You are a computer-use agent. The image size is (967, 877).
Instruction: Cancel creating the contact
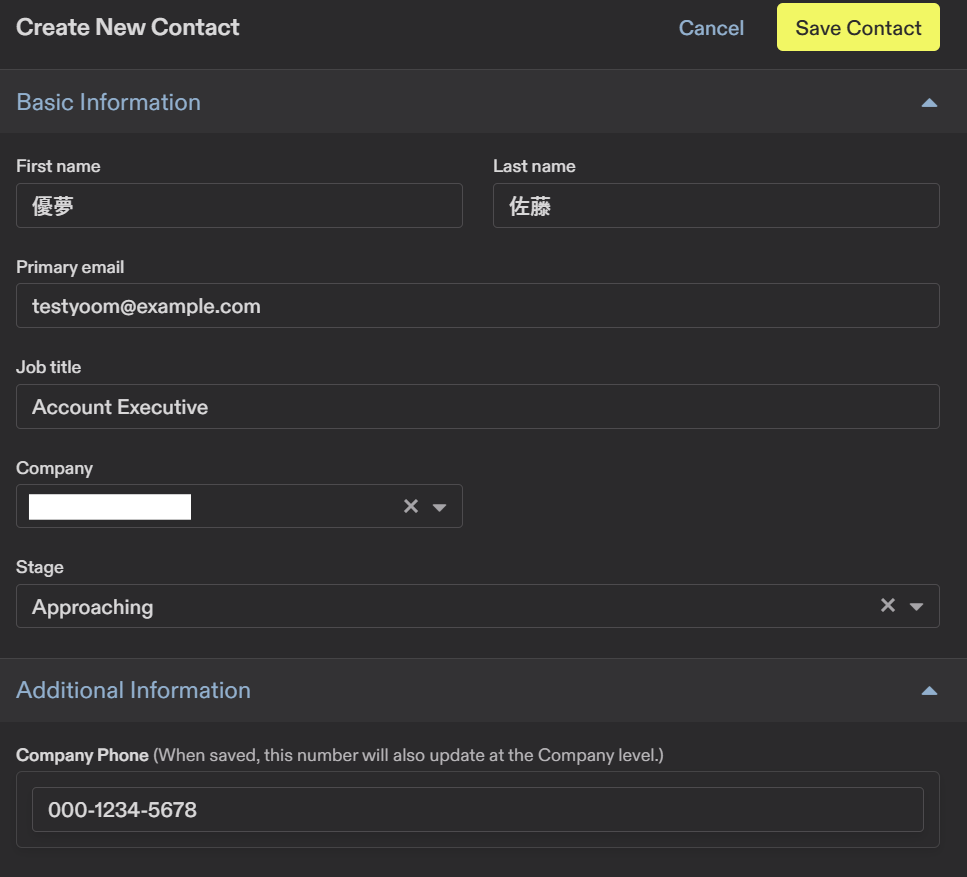[x=711, y=28]
